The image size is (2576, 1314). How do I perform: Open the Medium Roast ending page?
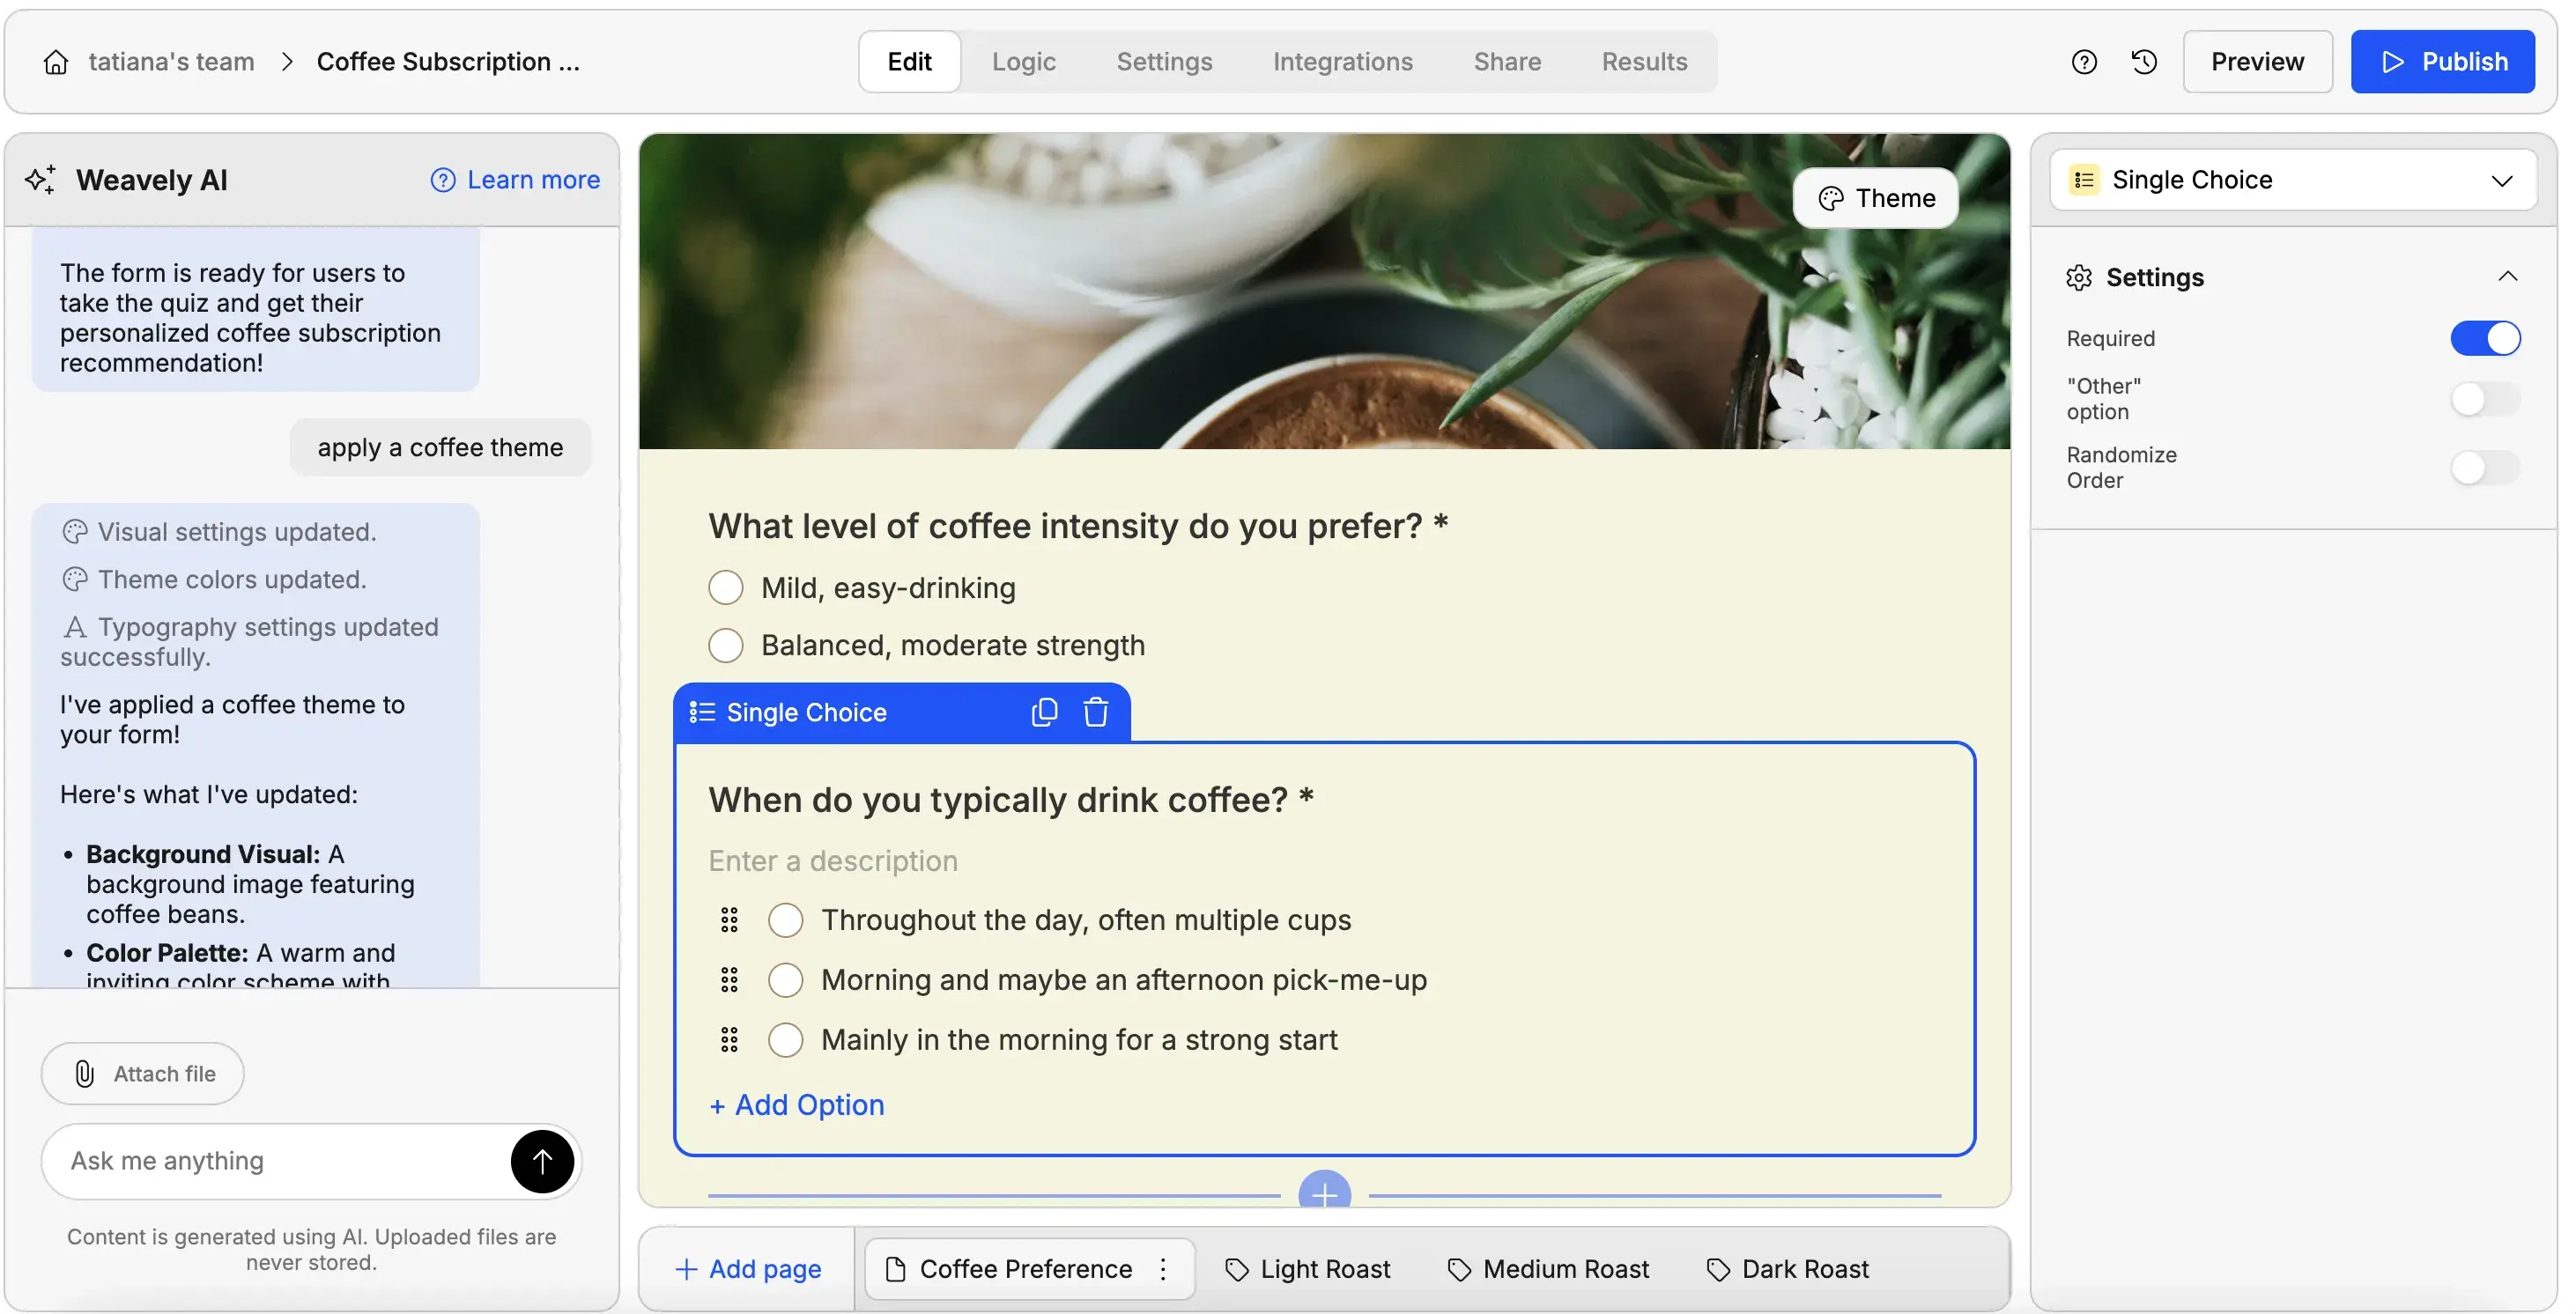(x=1548, y=1269)
